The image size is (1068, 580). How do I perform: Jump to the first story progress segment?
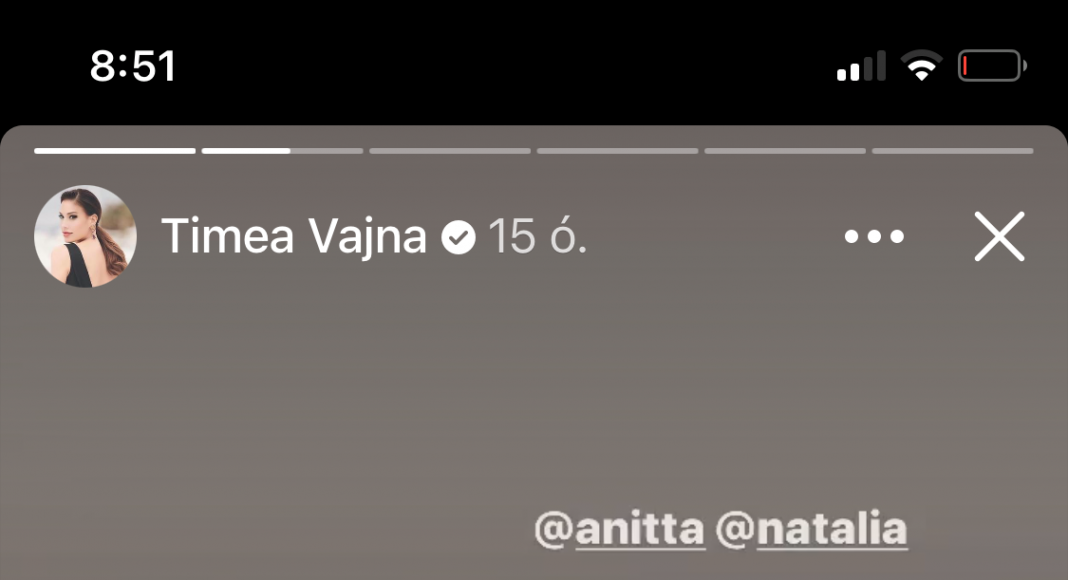tap(114, 151)
